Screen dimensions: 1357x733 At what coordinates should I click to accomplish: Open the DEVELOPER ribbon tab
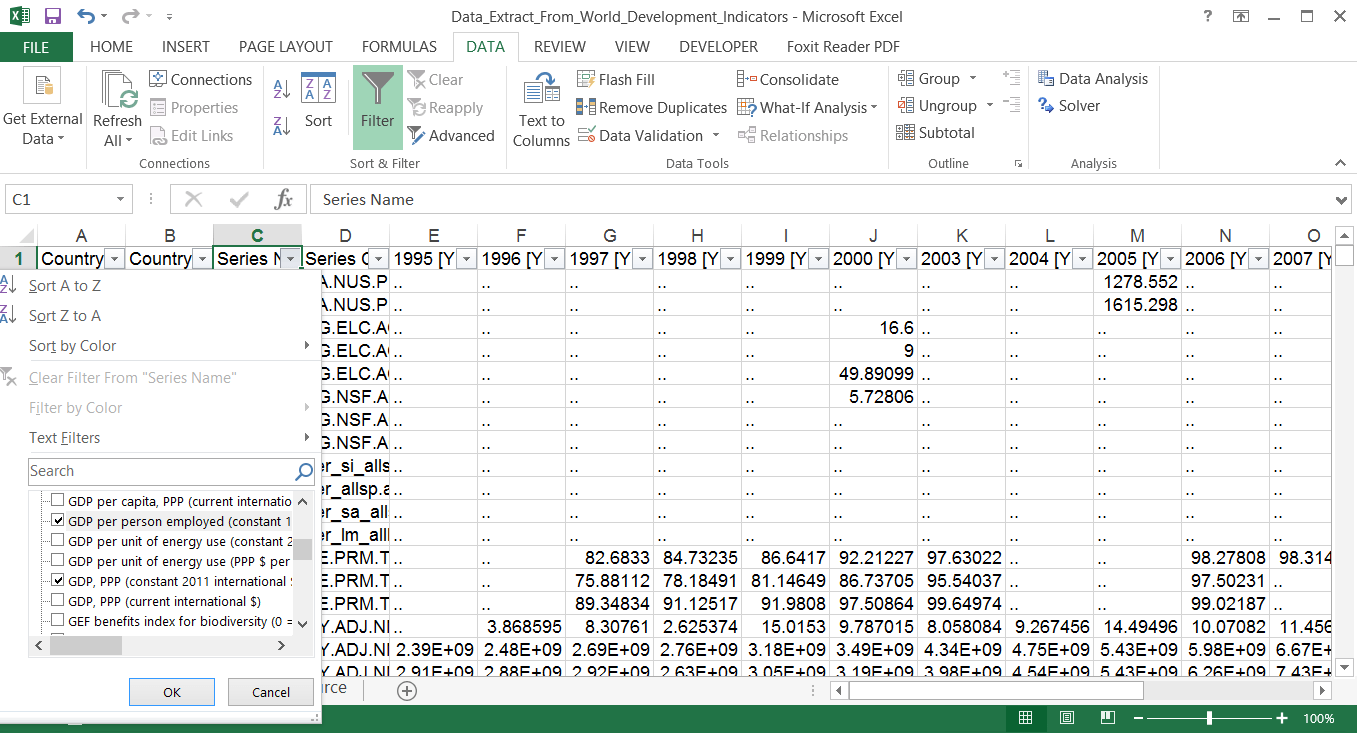click(717, 46)
